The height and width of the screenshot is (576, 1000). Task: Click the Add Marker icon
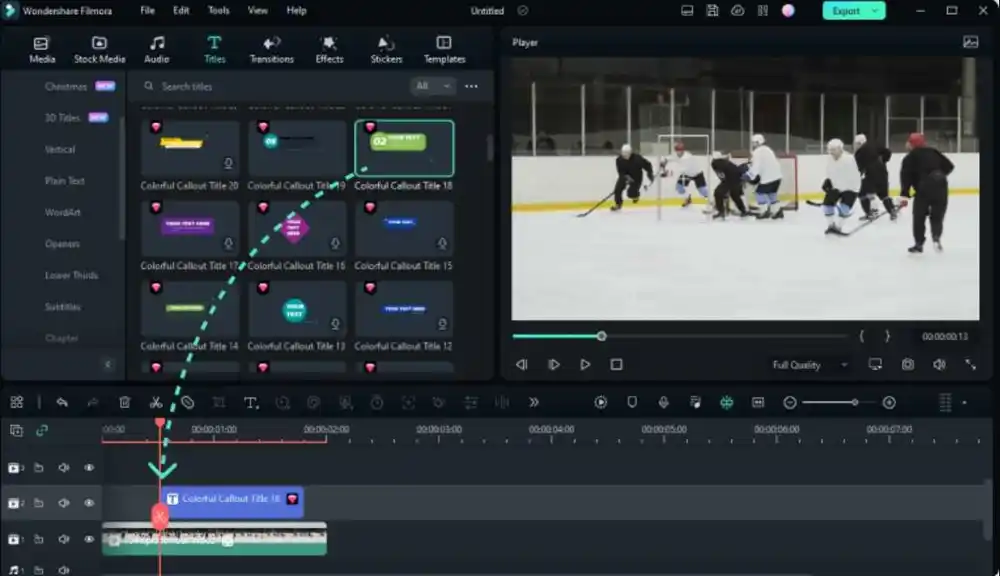point(630,402)
